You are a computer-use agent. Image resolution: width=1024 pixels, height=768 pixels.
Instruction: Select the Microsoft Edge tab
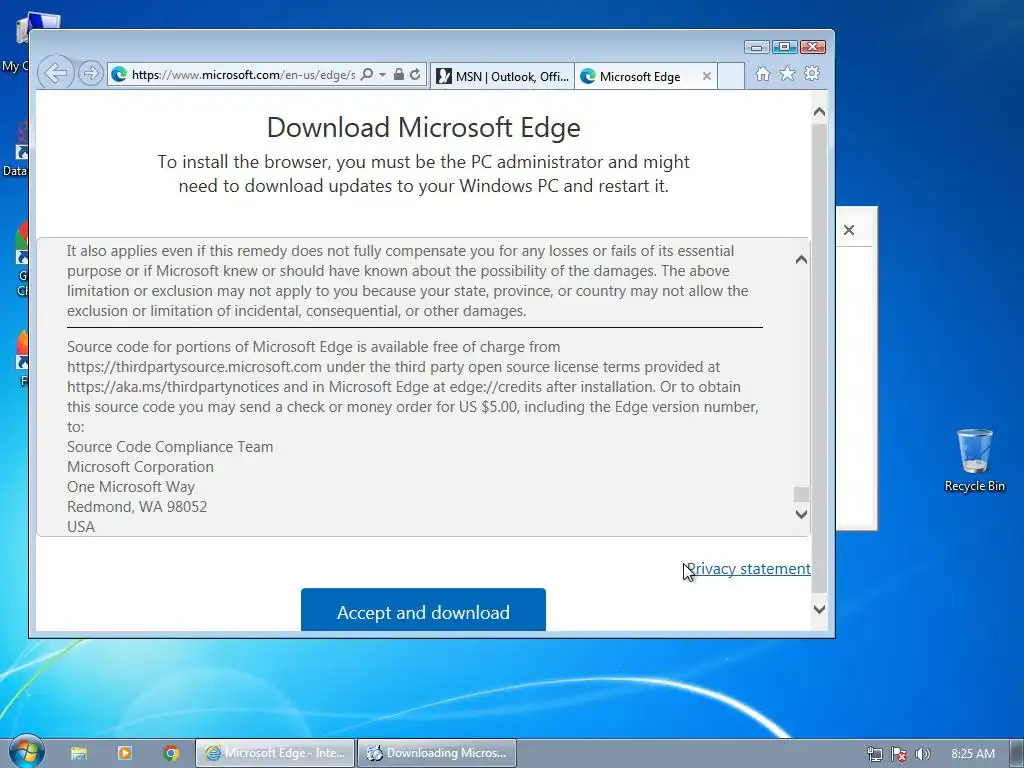point(640,76)
